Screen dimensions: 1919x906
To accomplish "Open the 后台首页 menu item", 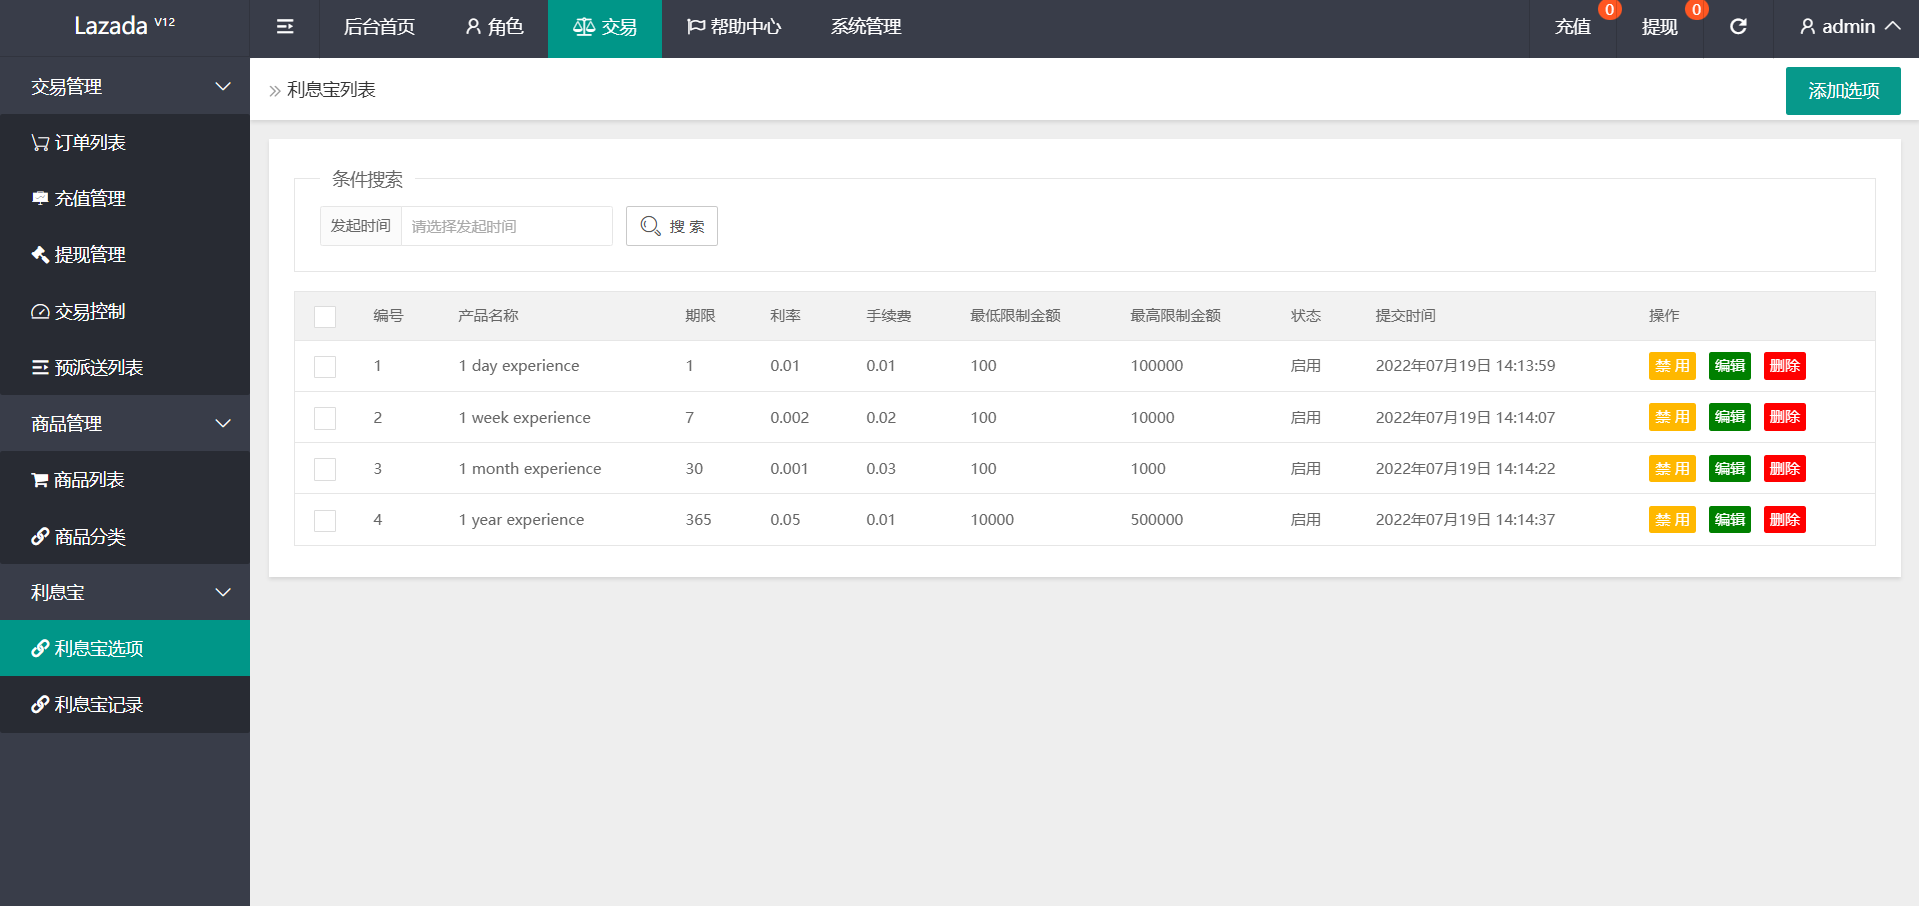I will pyautogui.click(x=379, y=27).
